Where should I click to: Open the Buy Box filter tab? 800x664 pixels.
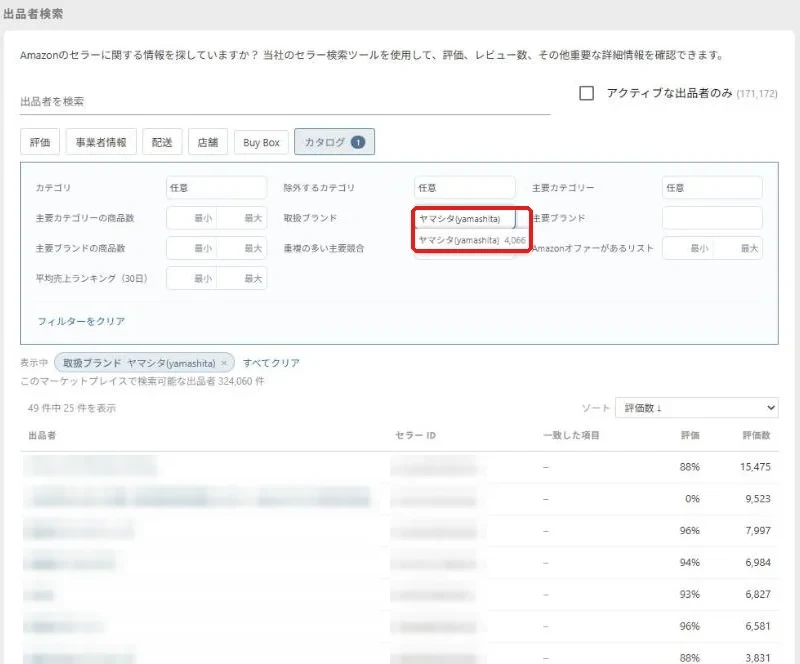[x=261, y=142]
